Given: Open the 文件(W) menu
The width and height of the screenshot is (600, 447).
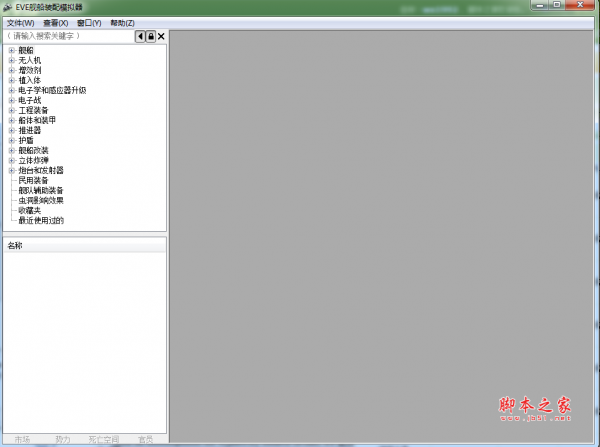Looking at the screenshot, I should 20,23.
